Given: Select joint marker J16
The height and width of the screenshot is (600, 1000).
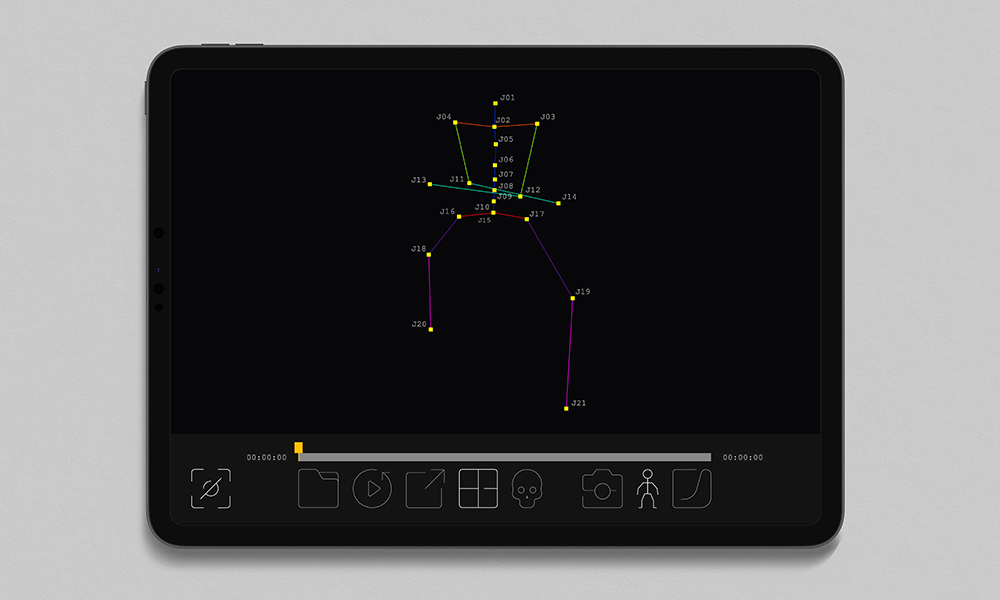Looking at the screenshot, I should [x=459, y=217].
